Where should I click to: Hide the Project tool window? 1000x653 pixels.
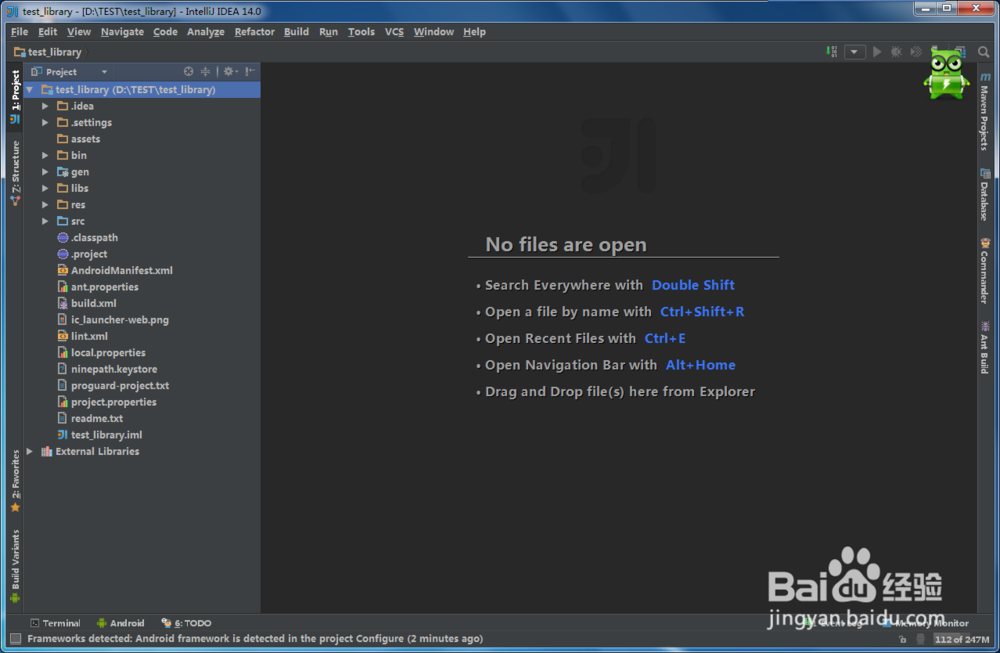coord(250,71)
